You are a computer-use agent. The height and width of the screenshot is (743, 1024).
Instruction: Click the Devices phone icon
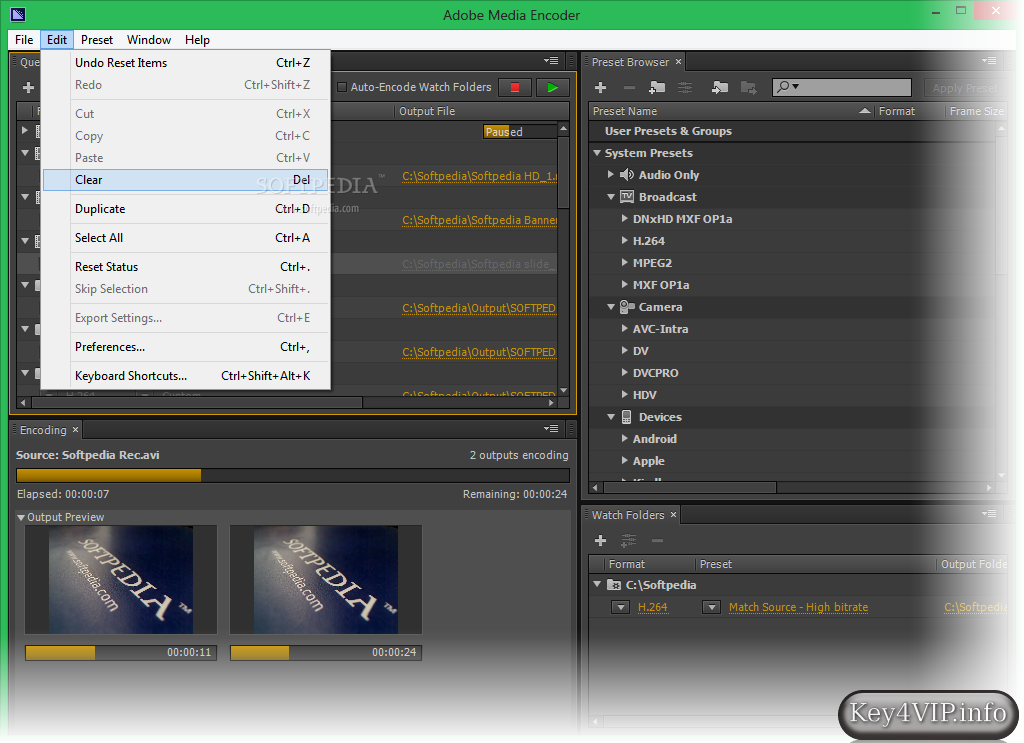coord(626,417)
